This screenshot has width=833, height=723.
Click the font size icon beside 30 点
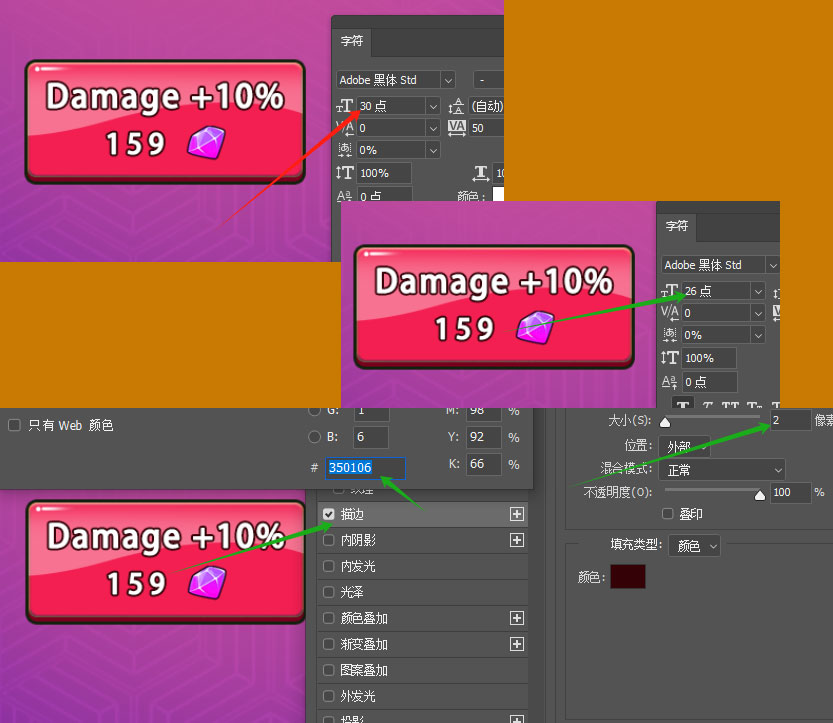[x=346, y=105]
